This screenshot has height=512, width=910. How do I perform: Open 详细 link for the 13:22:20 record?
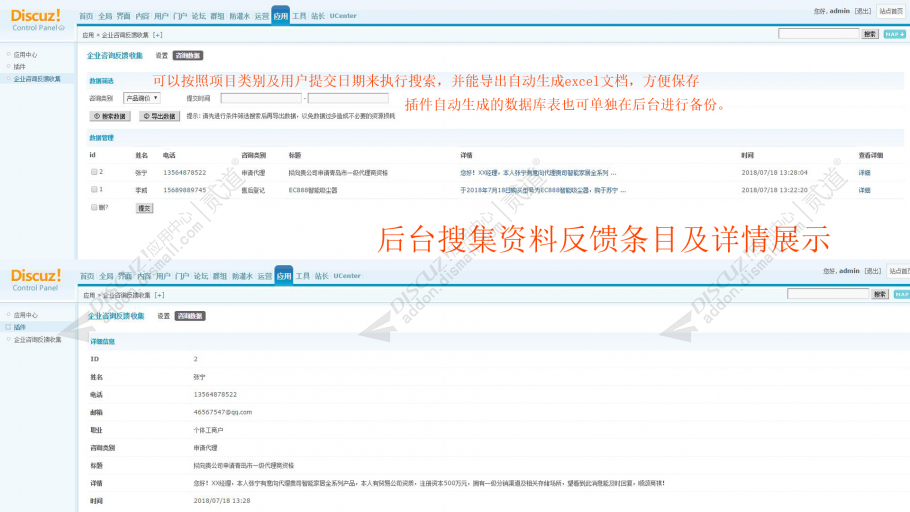864,190
